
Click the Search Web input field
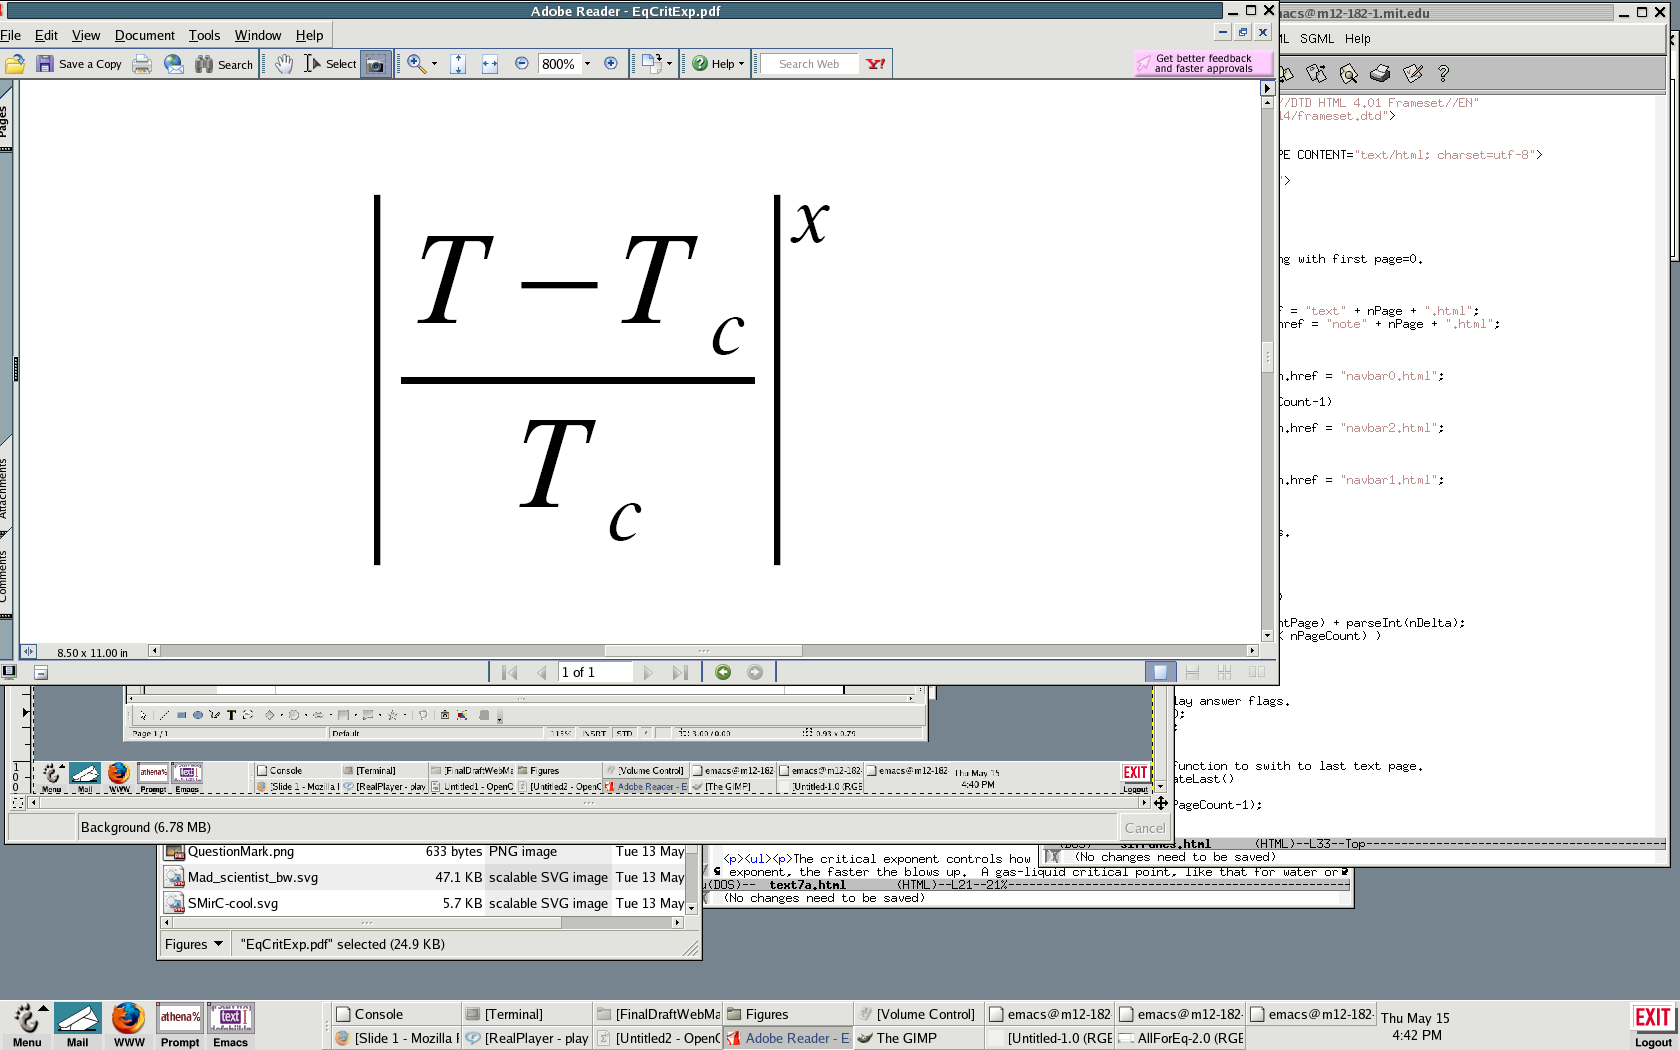(x=810, y=64)
